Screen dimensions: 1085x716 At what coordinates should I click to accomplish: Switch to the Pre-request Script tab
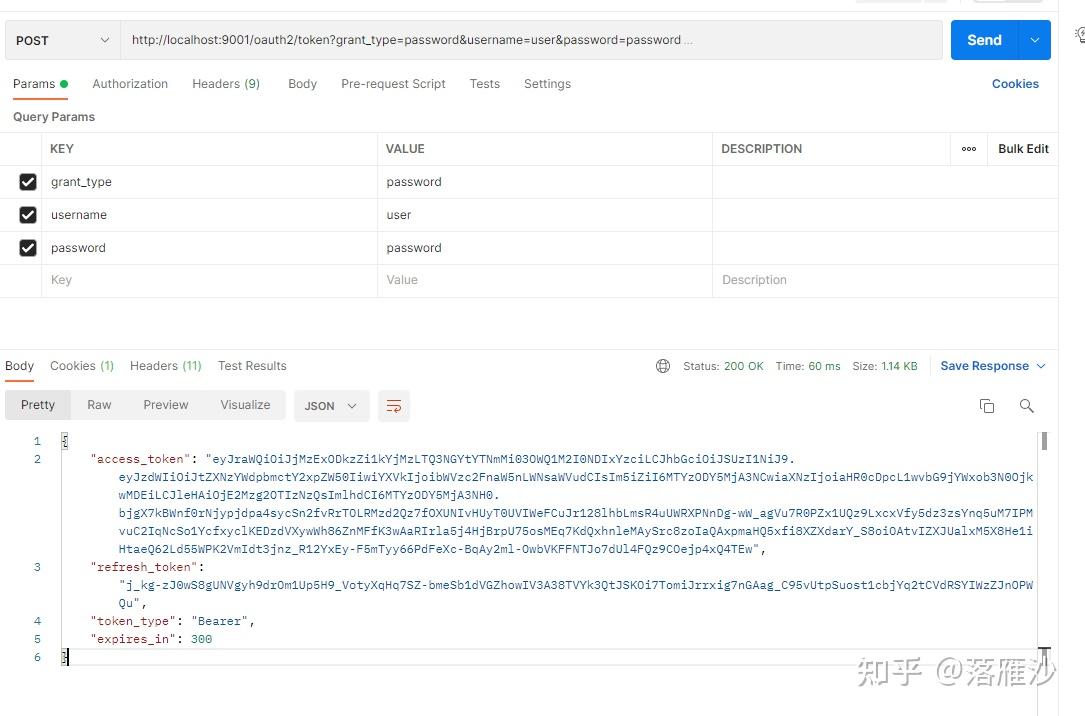pos(393,84)
